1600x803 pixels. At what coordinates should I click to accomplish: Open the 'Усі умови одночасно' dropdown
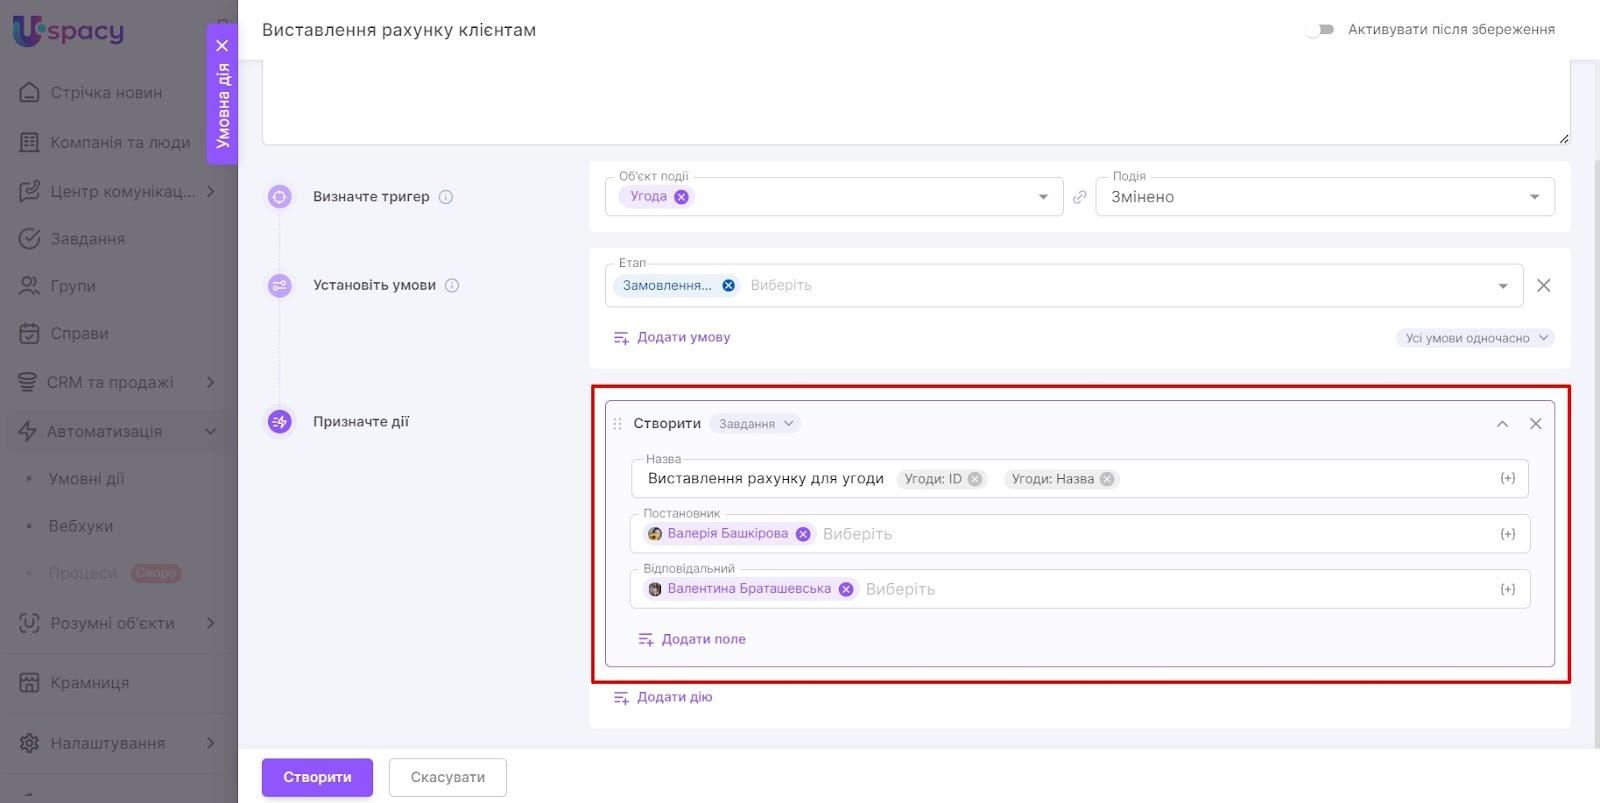(x=1475, y=338)
